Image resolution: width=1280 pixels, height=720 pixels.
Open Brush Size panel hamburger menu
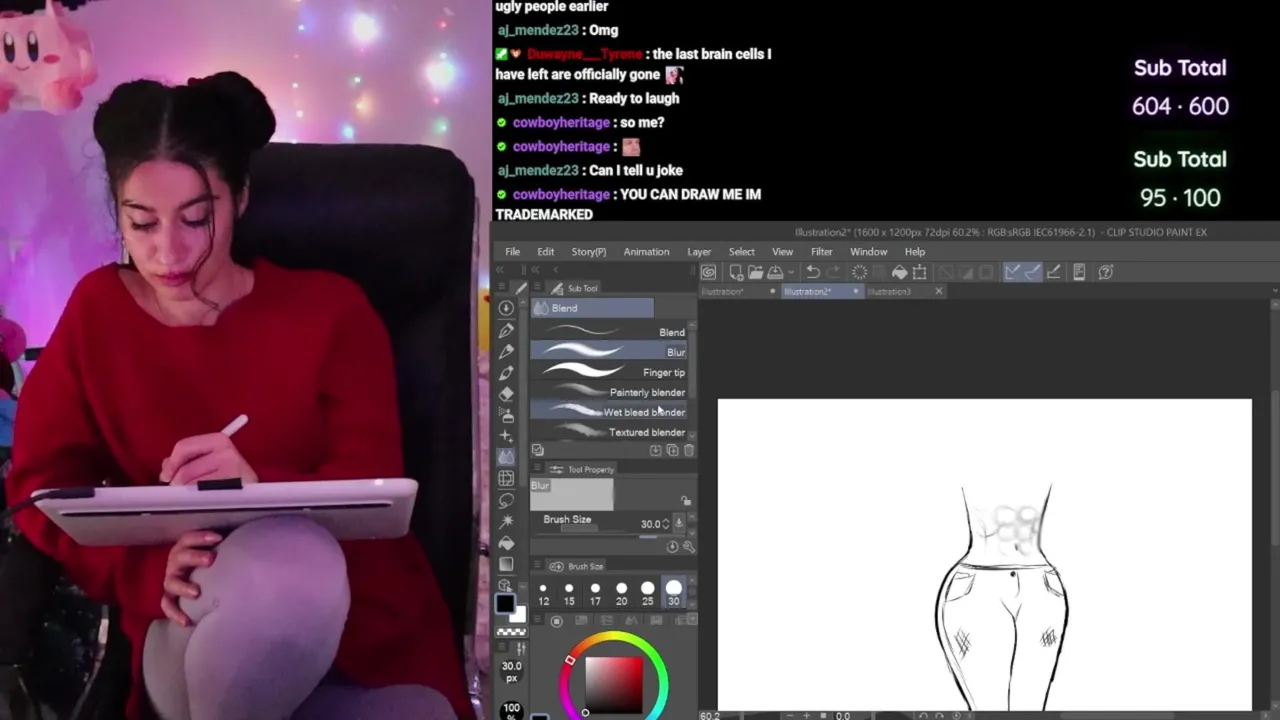pos(537,566)
